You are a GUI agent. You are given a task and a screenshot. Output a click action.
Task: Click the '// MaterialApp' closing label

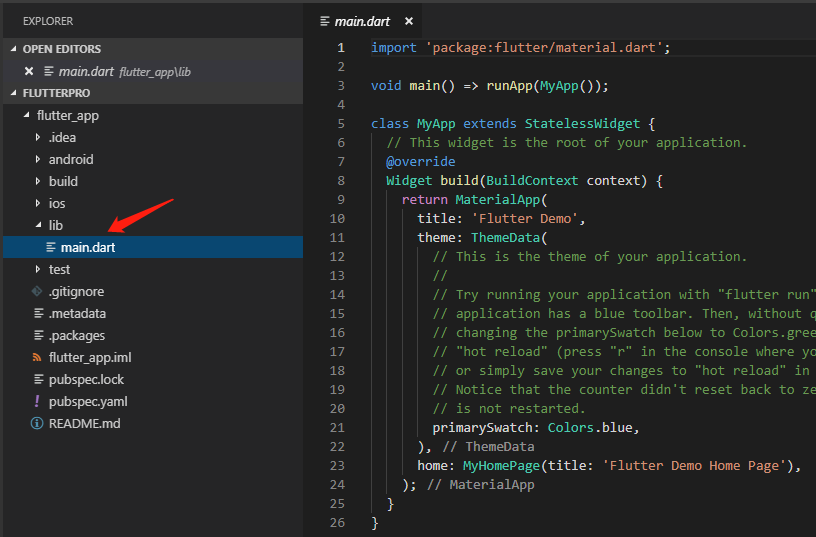tap(480, 485)
